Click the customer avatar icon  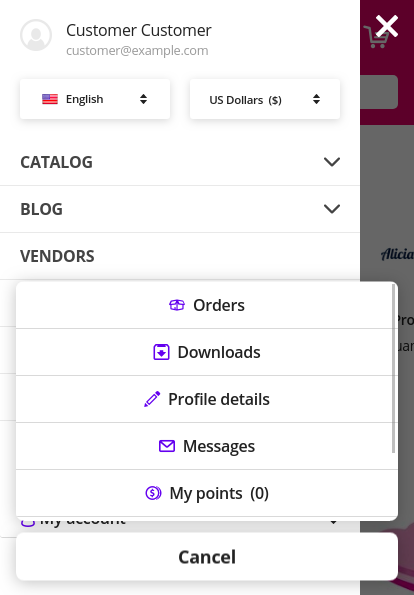tap(36, 35)
